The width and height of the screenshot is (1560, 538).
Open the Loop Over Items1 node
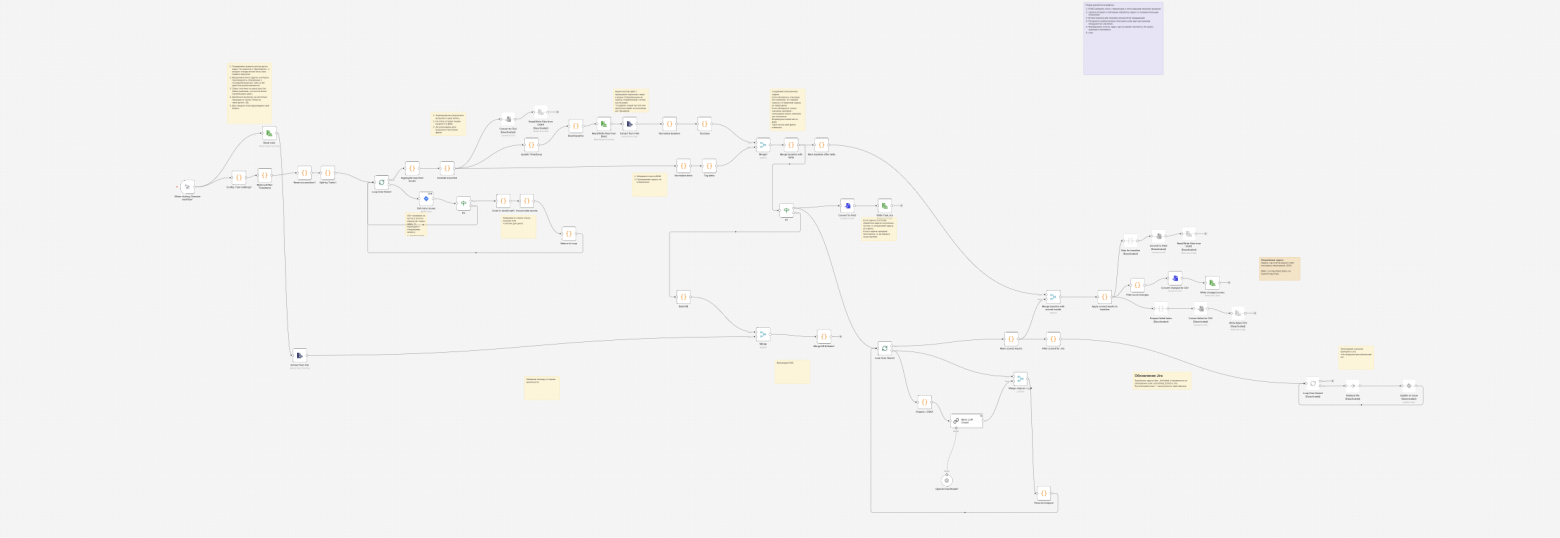pos(381,182)
